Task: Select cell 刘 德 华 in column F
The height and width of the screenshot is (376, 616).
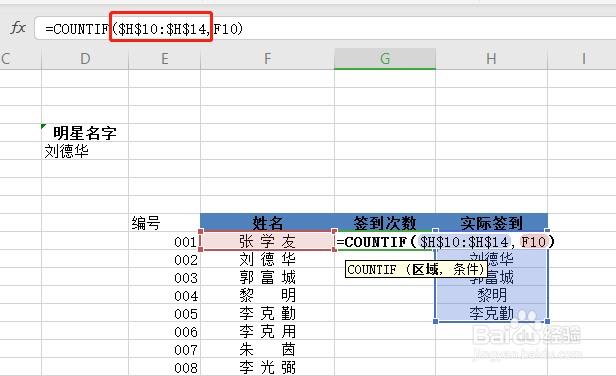Action: [x=268, y=259]
